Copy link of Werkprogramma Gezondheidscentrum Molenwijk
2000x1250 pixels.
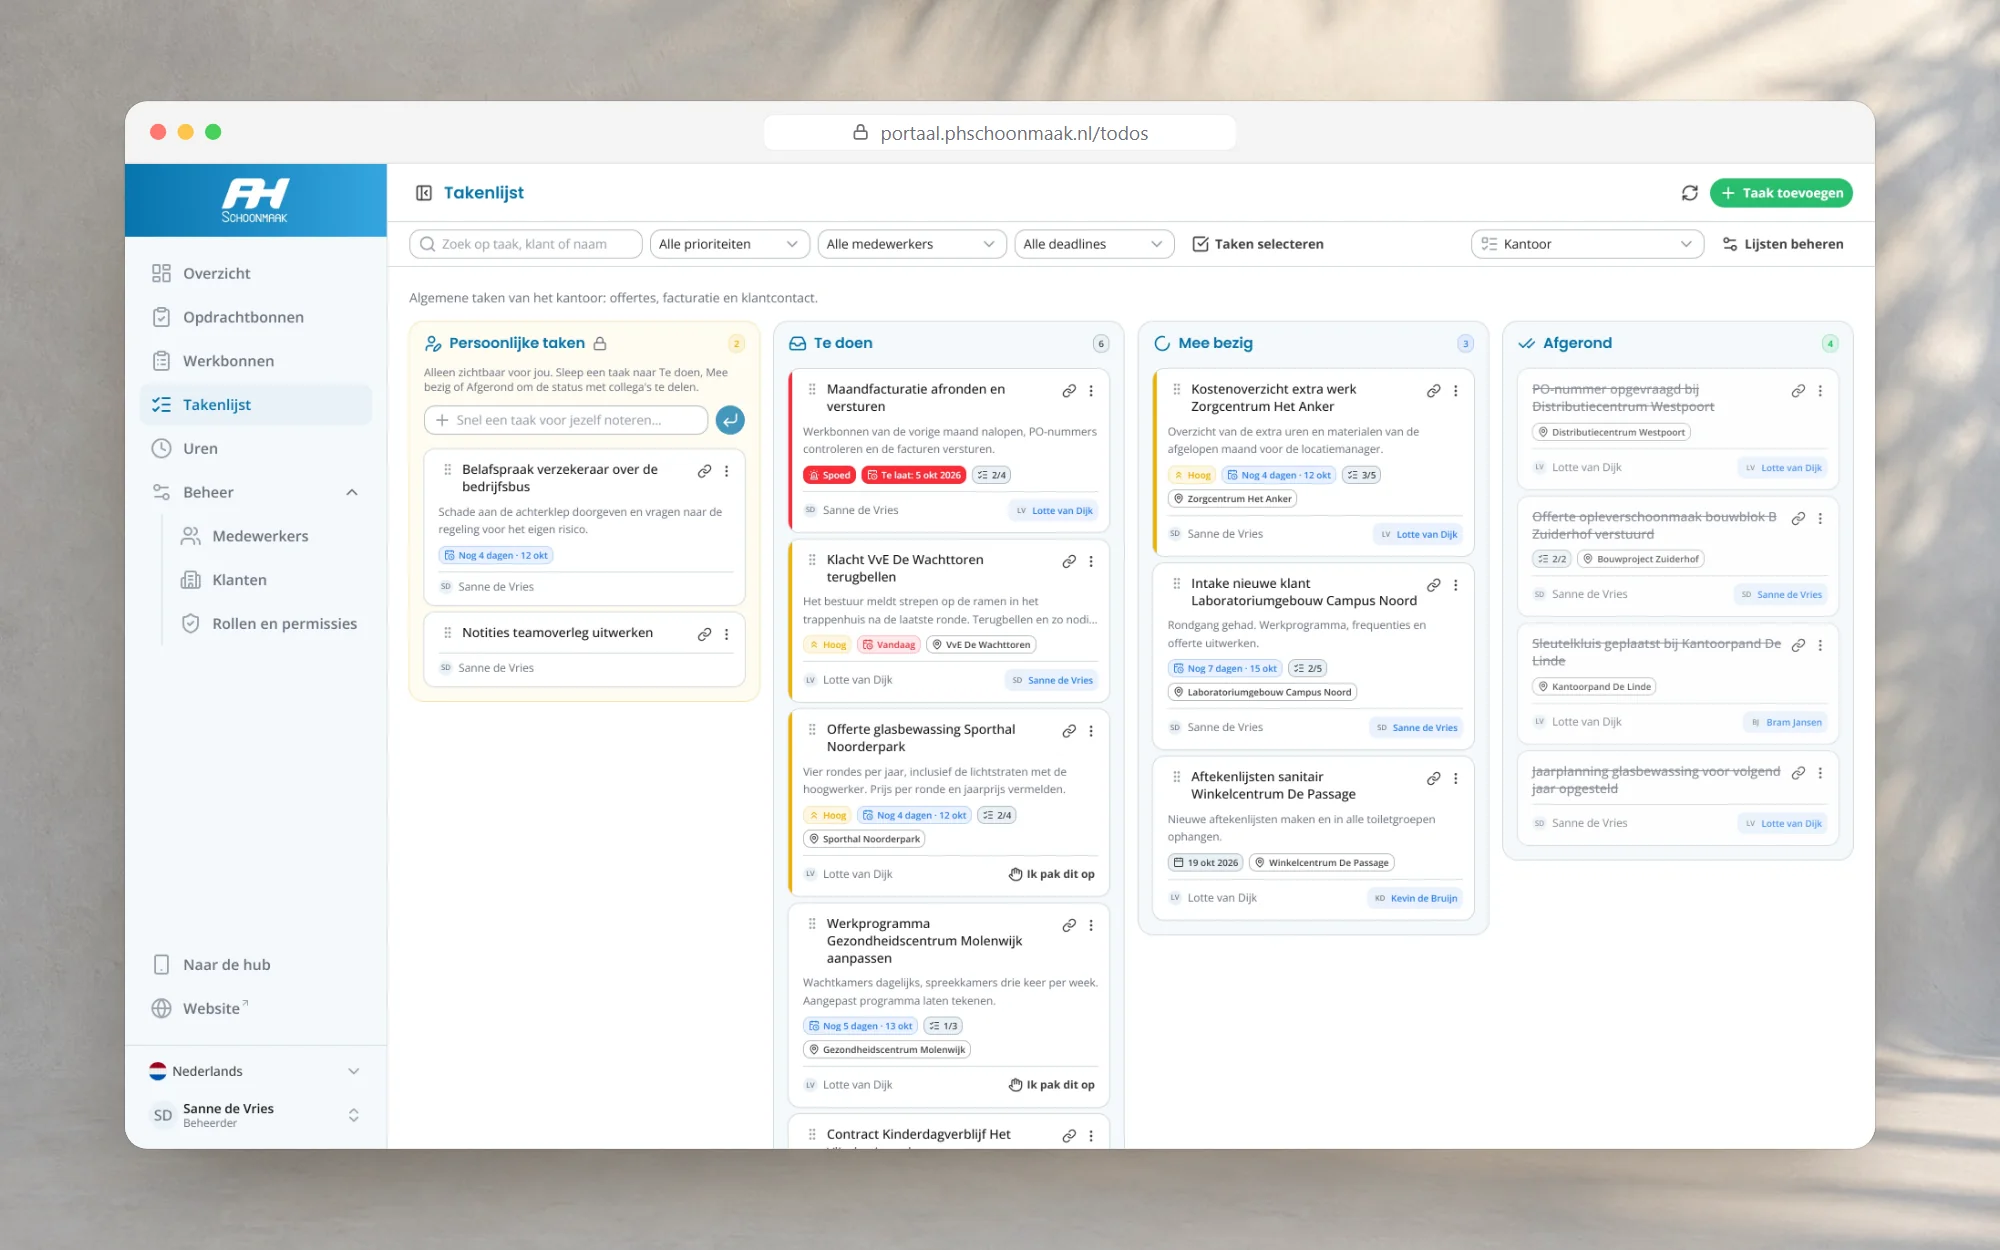[x=1069, y=925]
